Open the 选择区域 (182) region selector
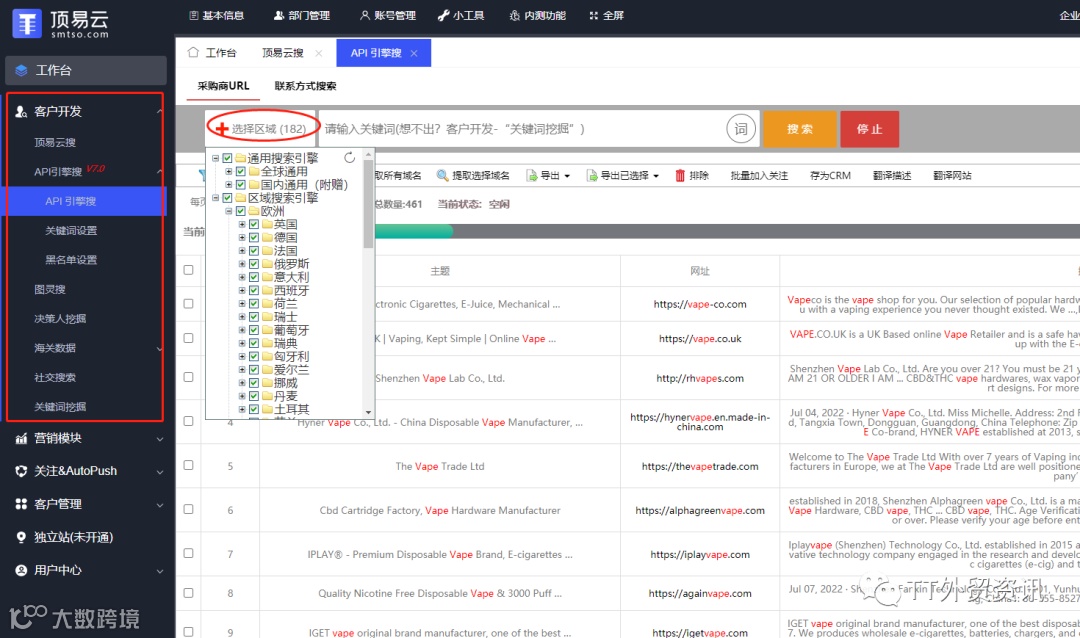The image size is (1080, 638). pyautogui.click(x=262, y=129)
